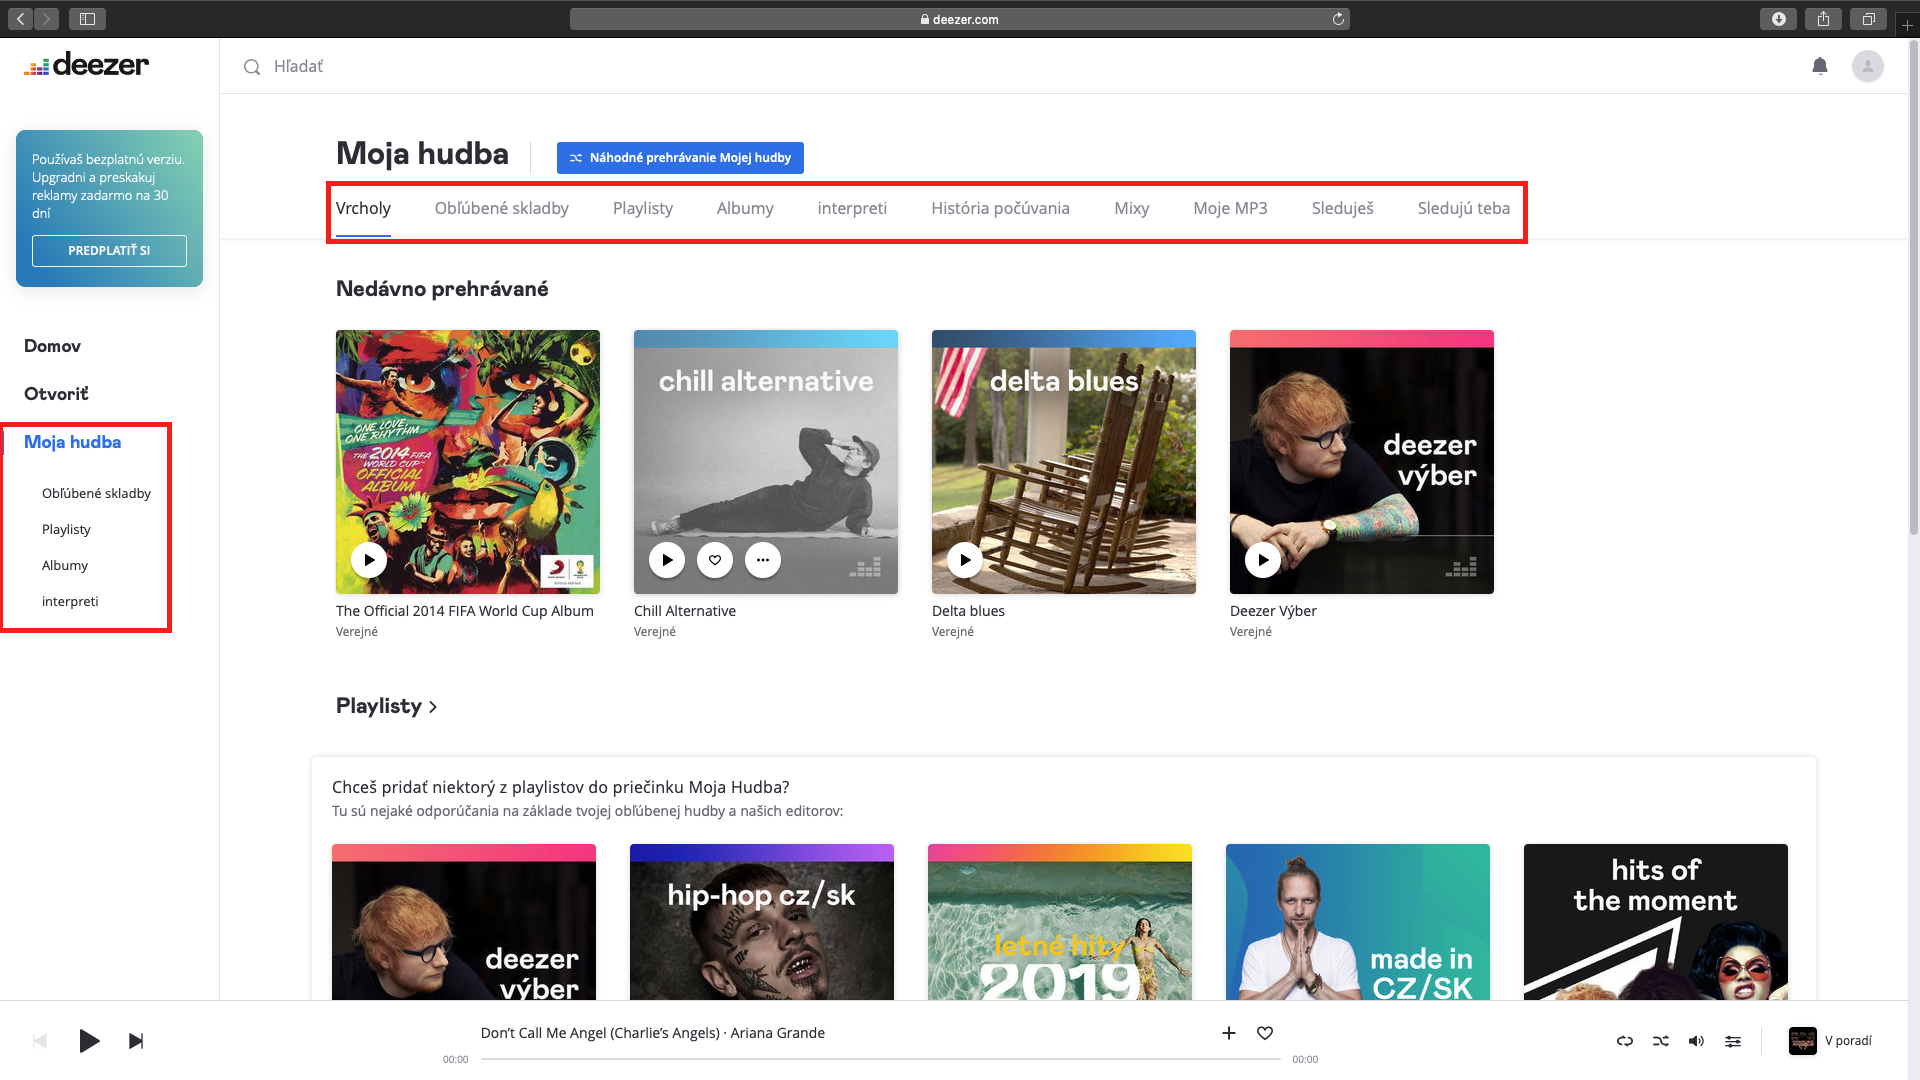
Task: Add current song to playlist with plus icon
Action: pos(1228,1033)
